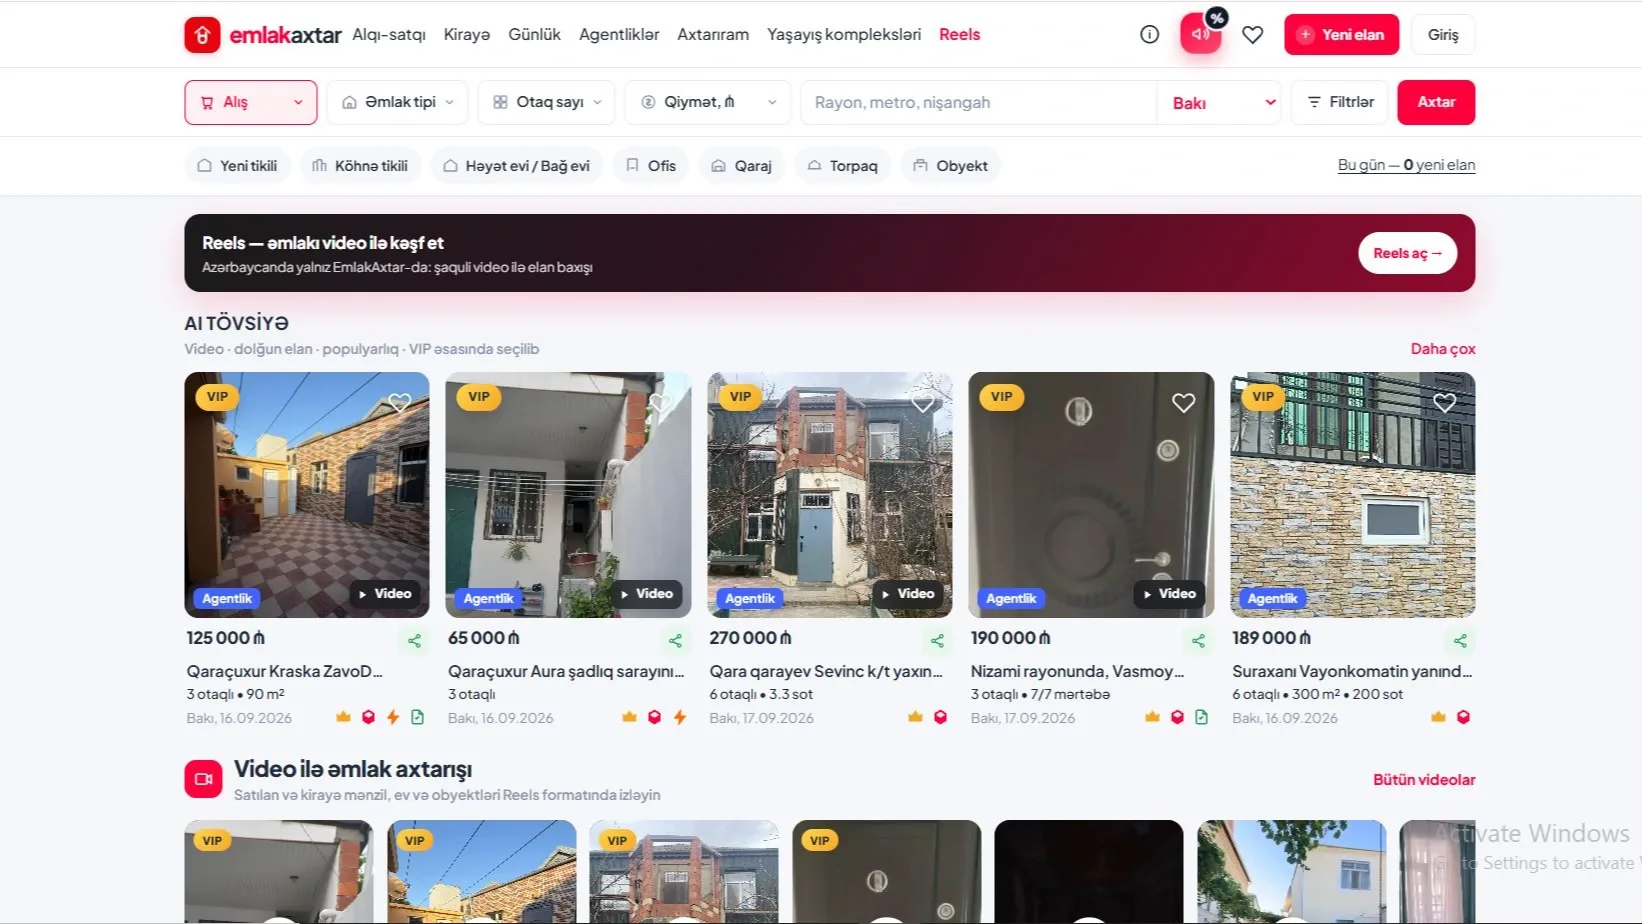Open the info circle icon in header

click(1150, 34)
